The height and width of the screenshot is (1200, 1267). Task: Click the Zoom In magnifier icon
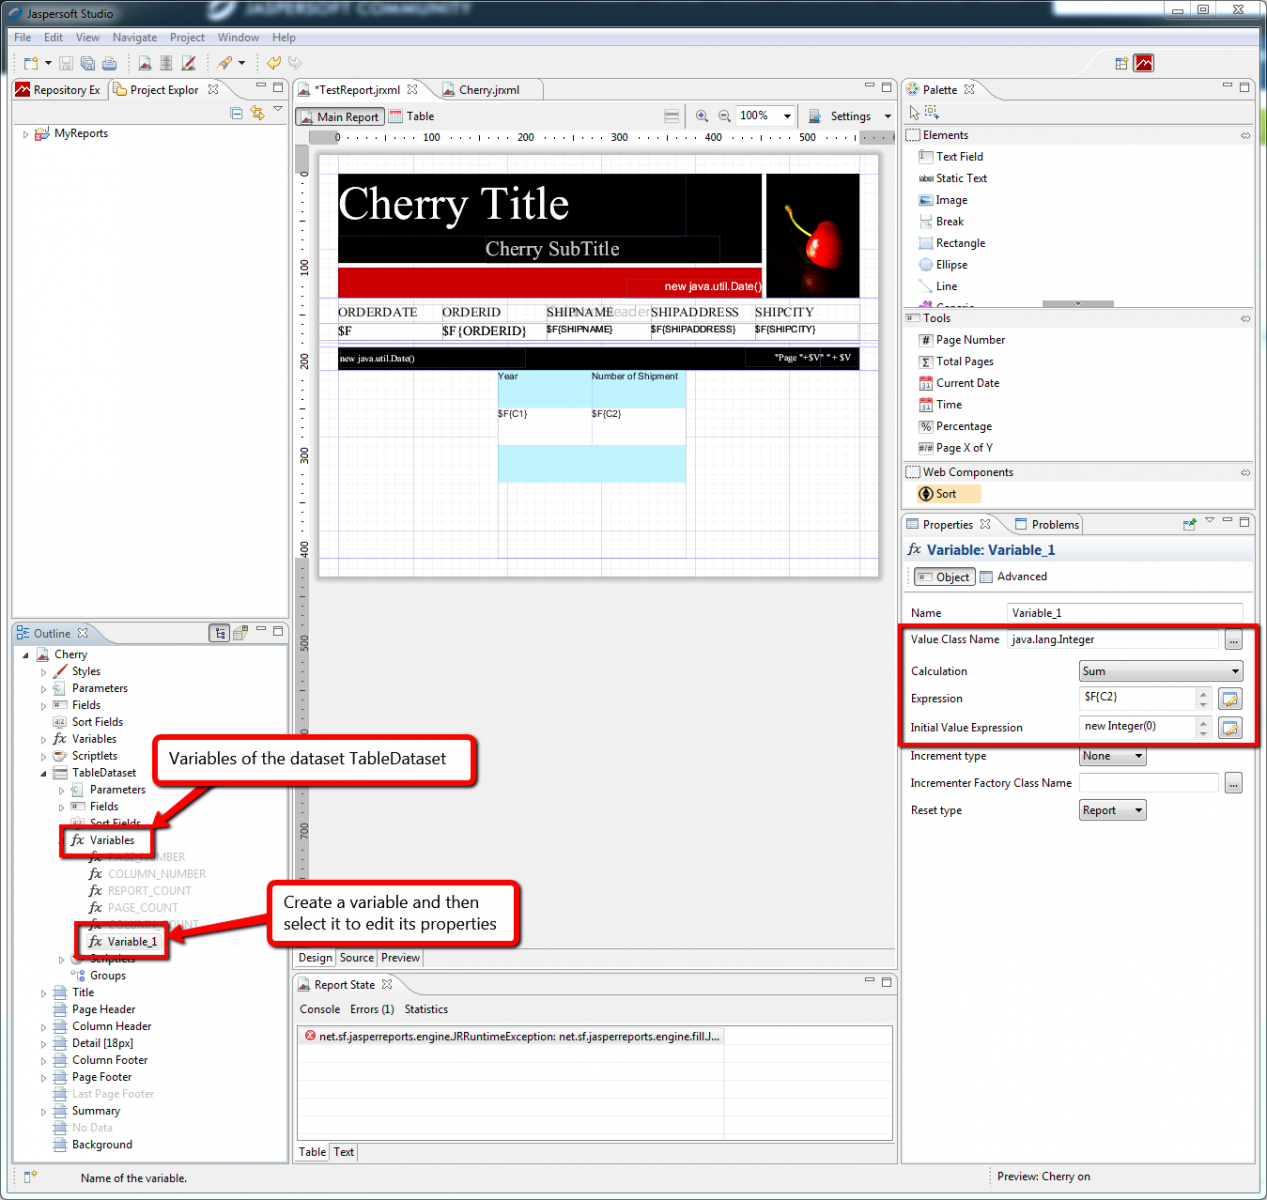[x=702, y=116]
